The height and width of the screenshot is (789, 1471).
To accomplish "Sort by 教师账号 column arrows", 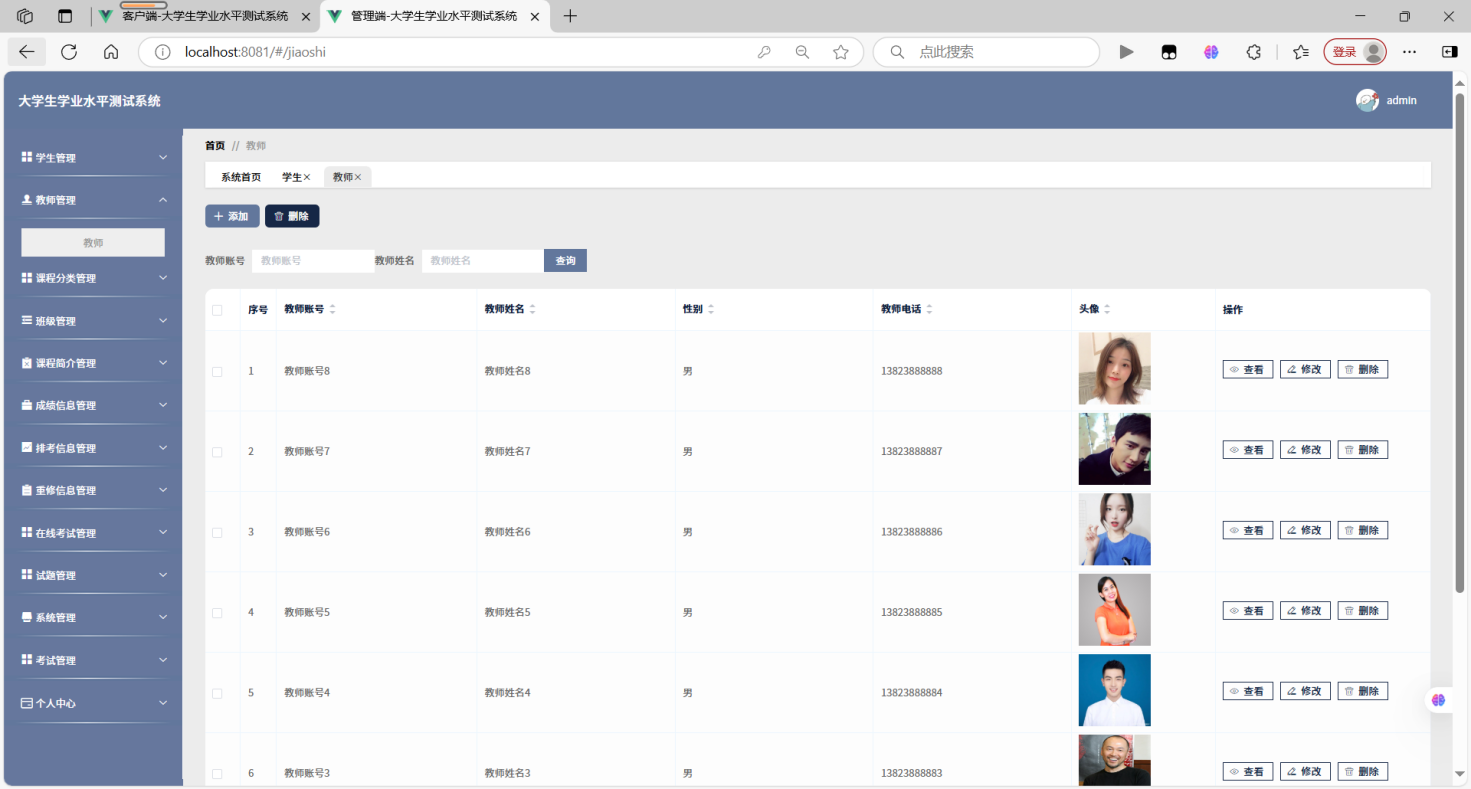I will 332,310.
